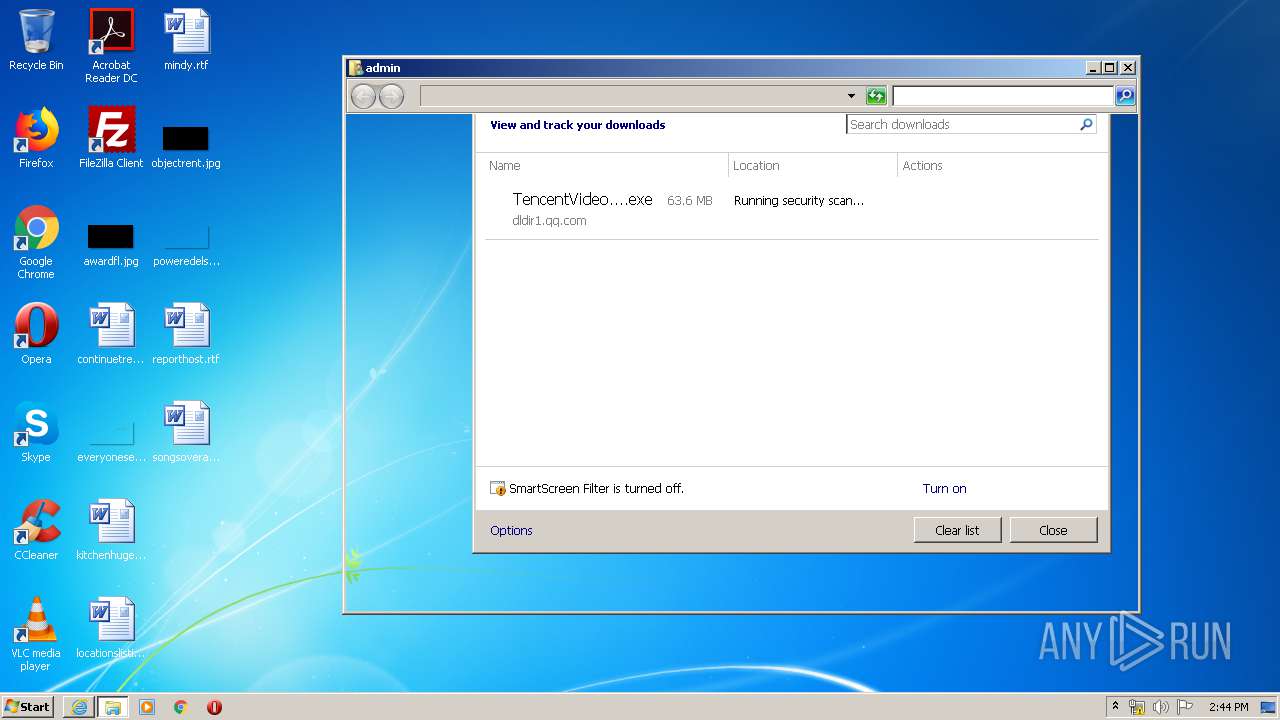Click the network tray icon
The image size is (1280, 720).
[1137, 707]
